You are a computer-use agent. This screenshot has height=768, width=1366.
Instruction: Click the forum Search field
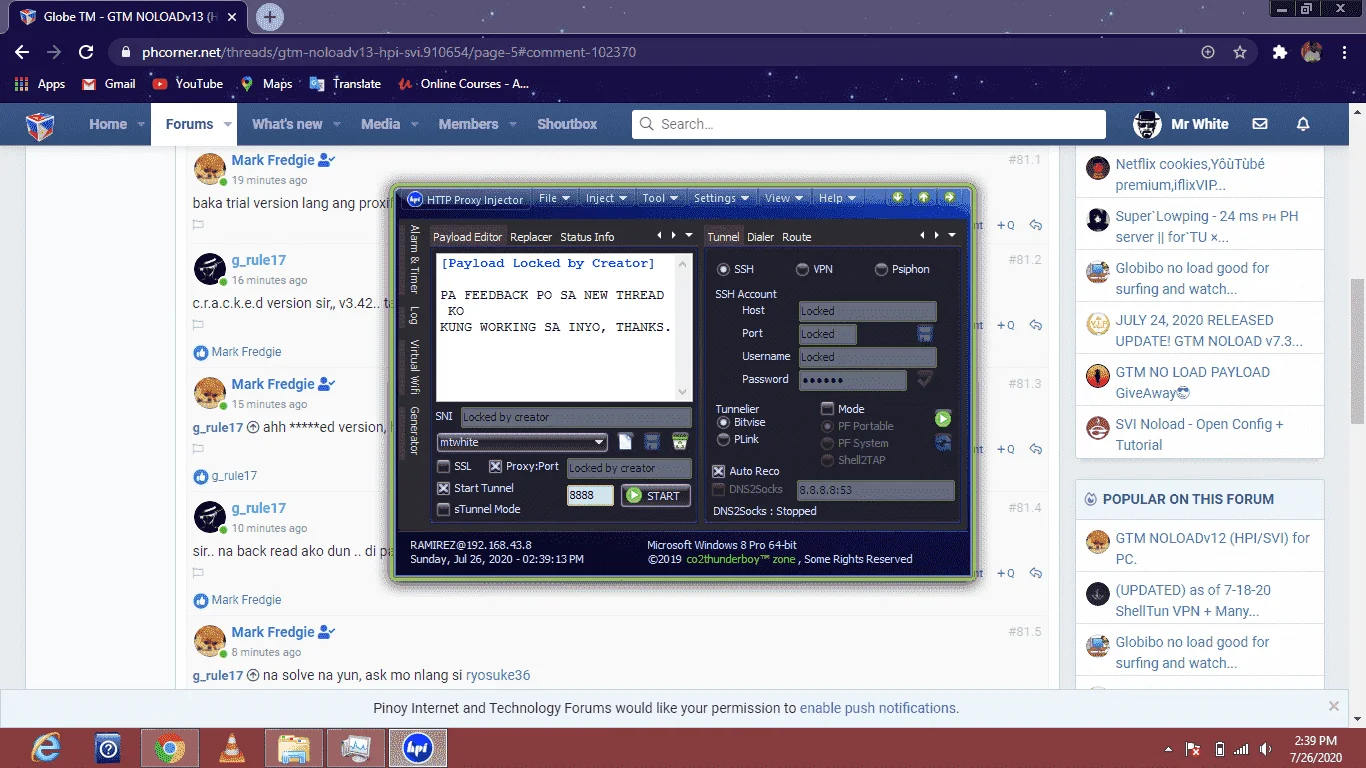(869, 124)
